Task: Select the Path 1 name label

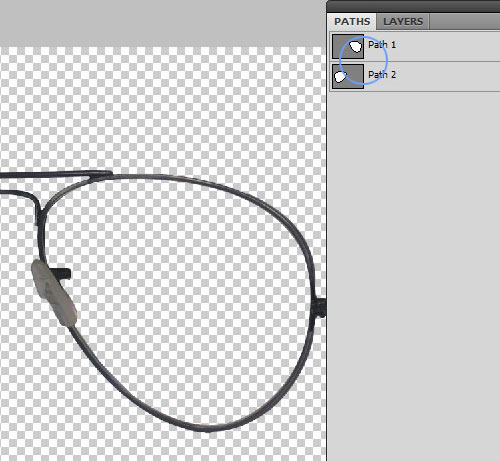Action: coord(382,45)
